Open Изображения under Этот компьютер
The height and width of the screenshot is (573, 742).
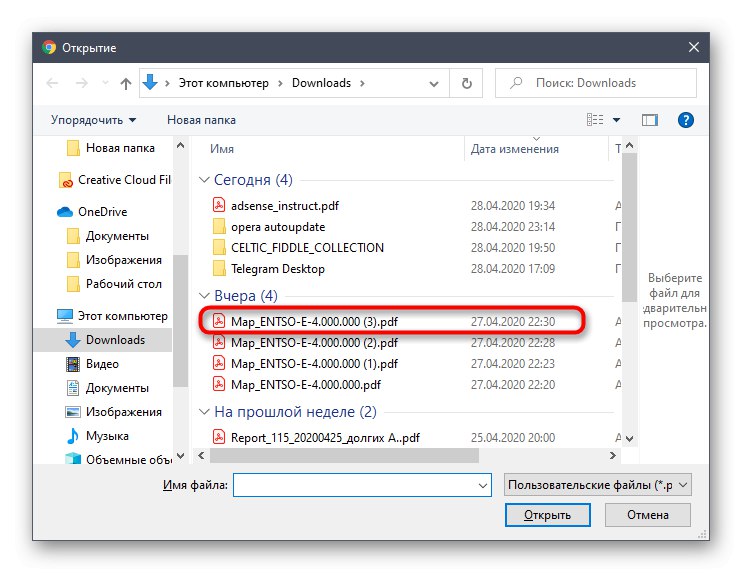coord(114,412)
